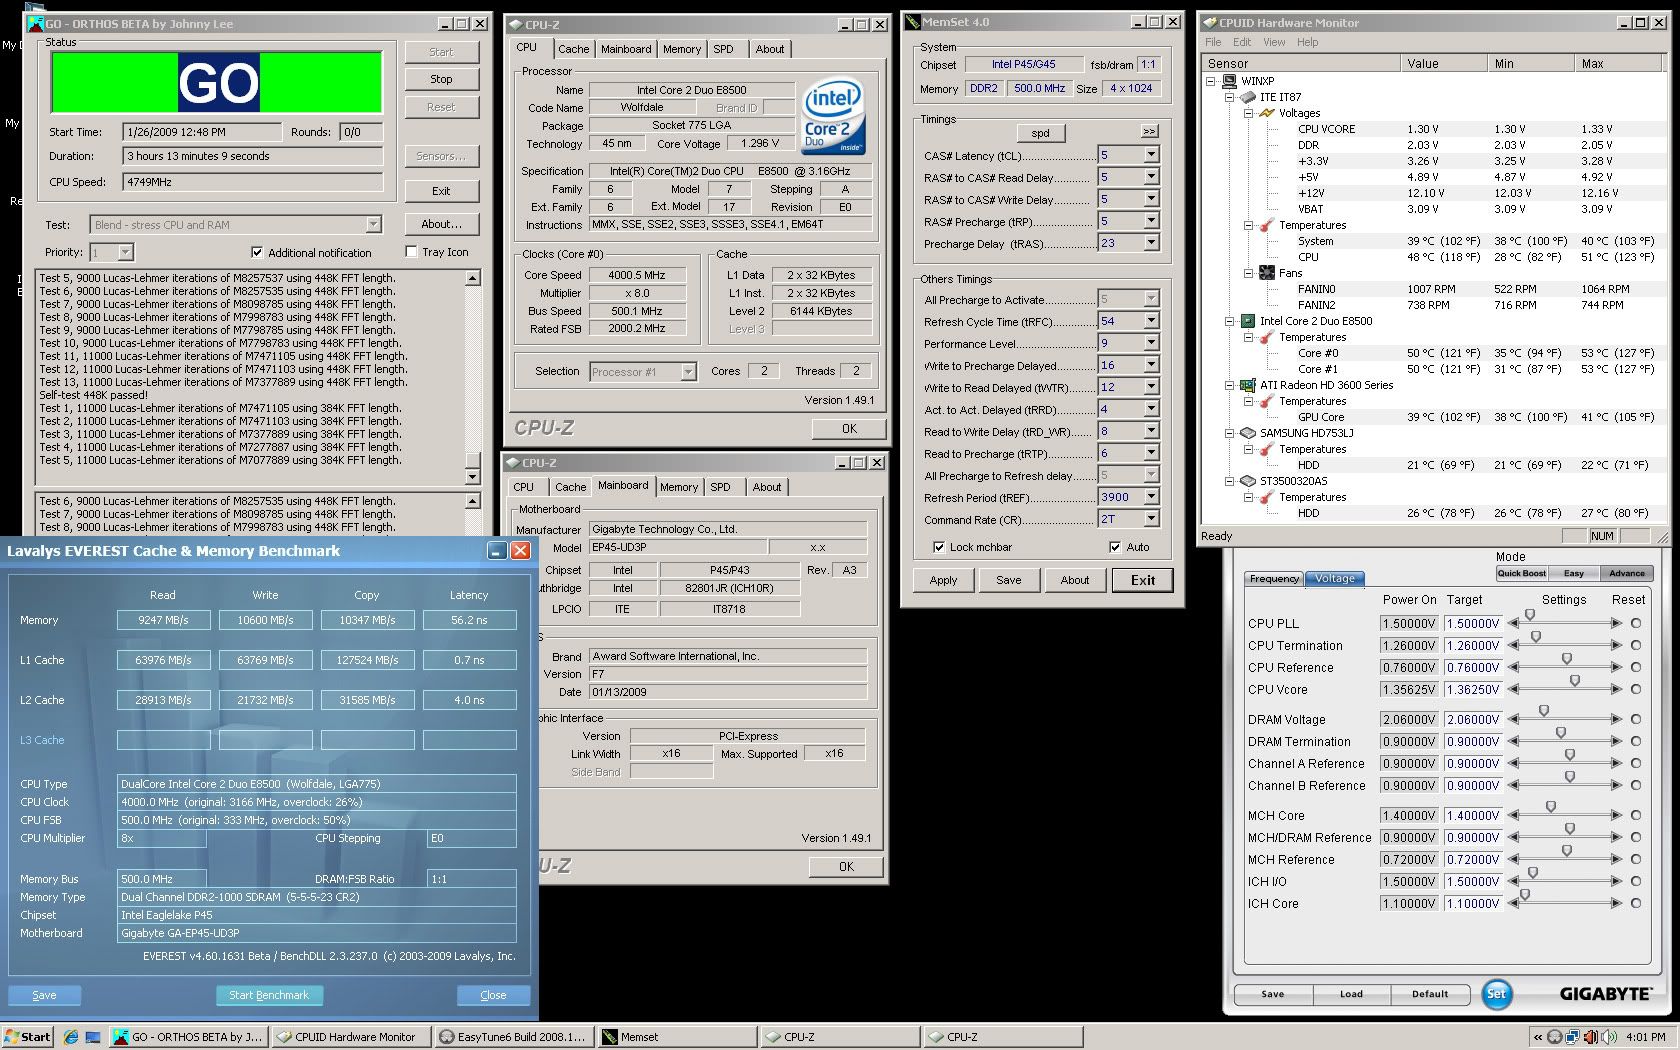The height and width of the screenshot is (1050, 1680).
Task: Click the CPU PLL slider right arrow
Action: (x=1616, y=623)
